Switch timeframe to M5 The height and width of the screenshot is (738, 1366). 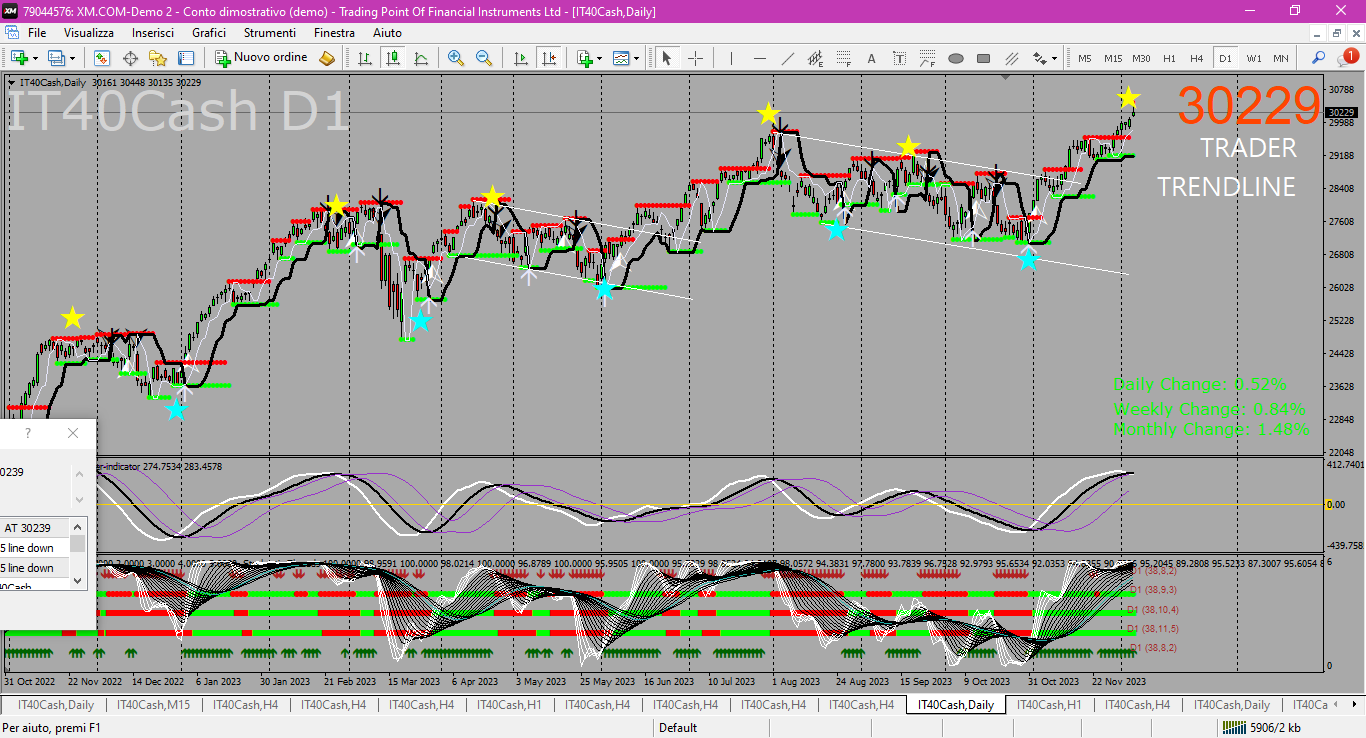point(1085,58)
